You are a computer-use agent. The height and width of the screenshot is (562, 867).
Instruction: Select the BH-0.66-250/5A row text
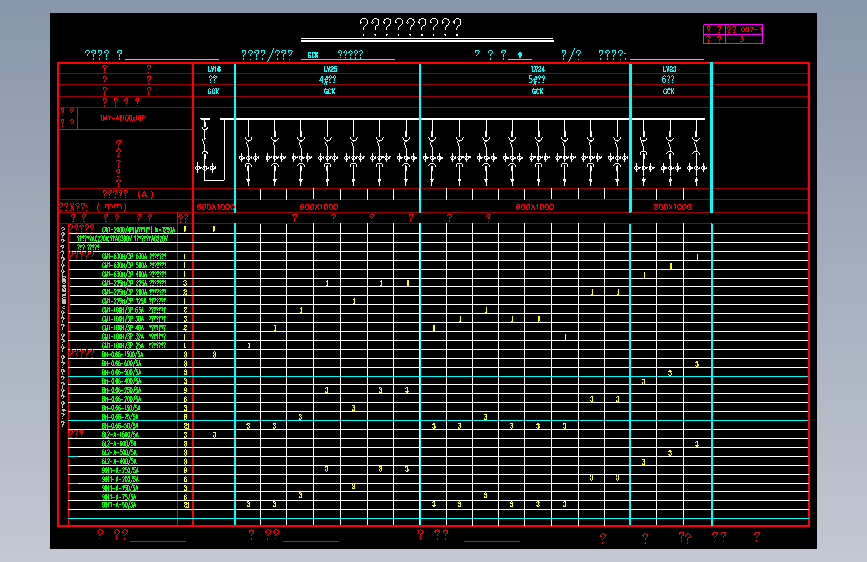(x=121, y=390)
